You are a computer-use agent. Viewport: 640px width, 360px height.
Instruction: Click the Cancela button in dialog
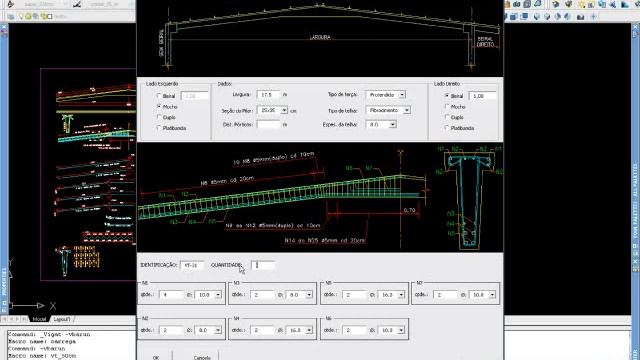[x=202, y=356]
